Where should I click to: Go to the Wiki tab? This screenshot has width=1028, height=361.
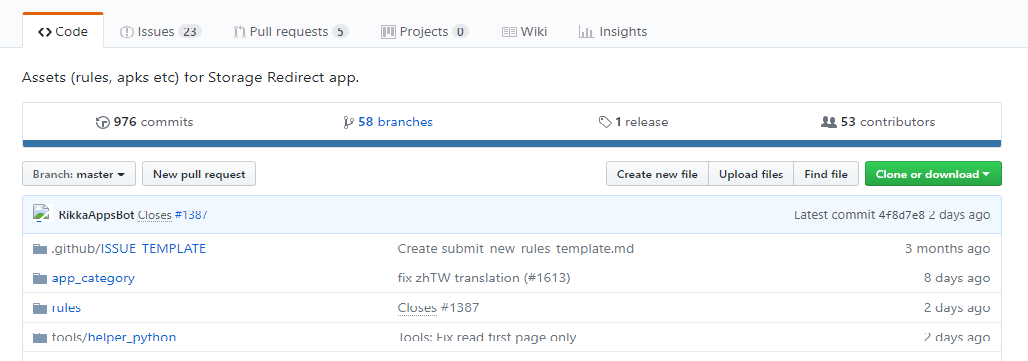[x=524, y=31]
